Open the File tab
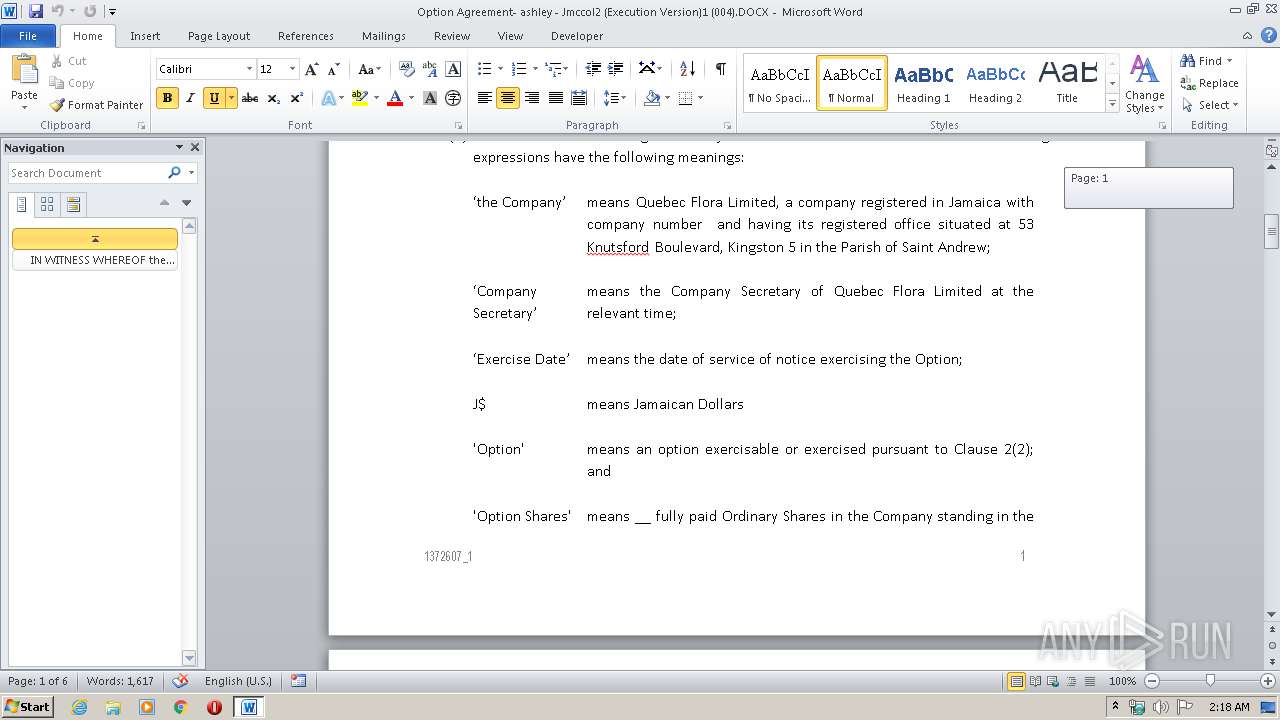The height and width of the screenshot is (720, 1280). tap(28, 36)
